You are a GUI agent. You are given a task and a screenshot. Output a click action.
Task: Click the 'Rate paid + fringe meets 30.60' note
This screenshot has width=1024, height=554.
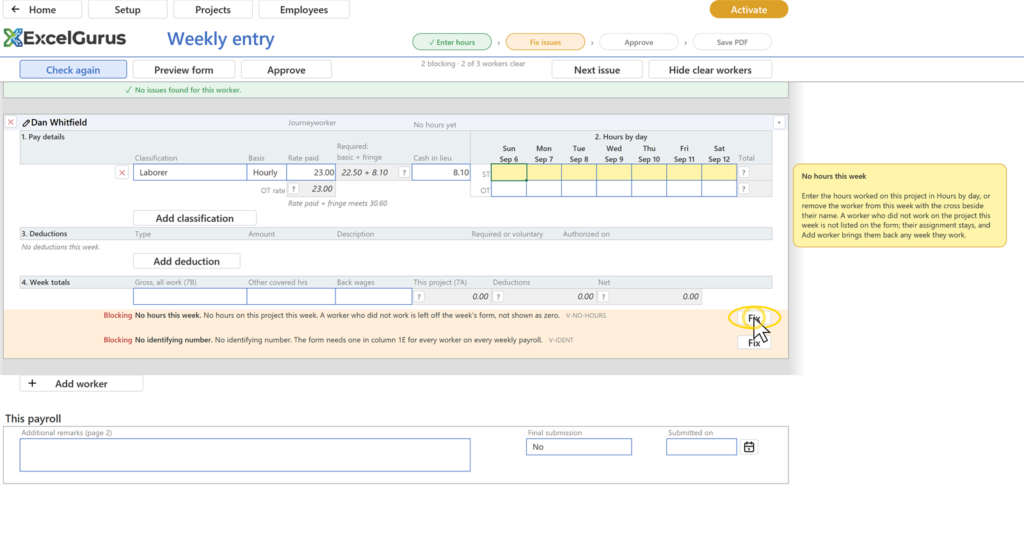[338, 203]
